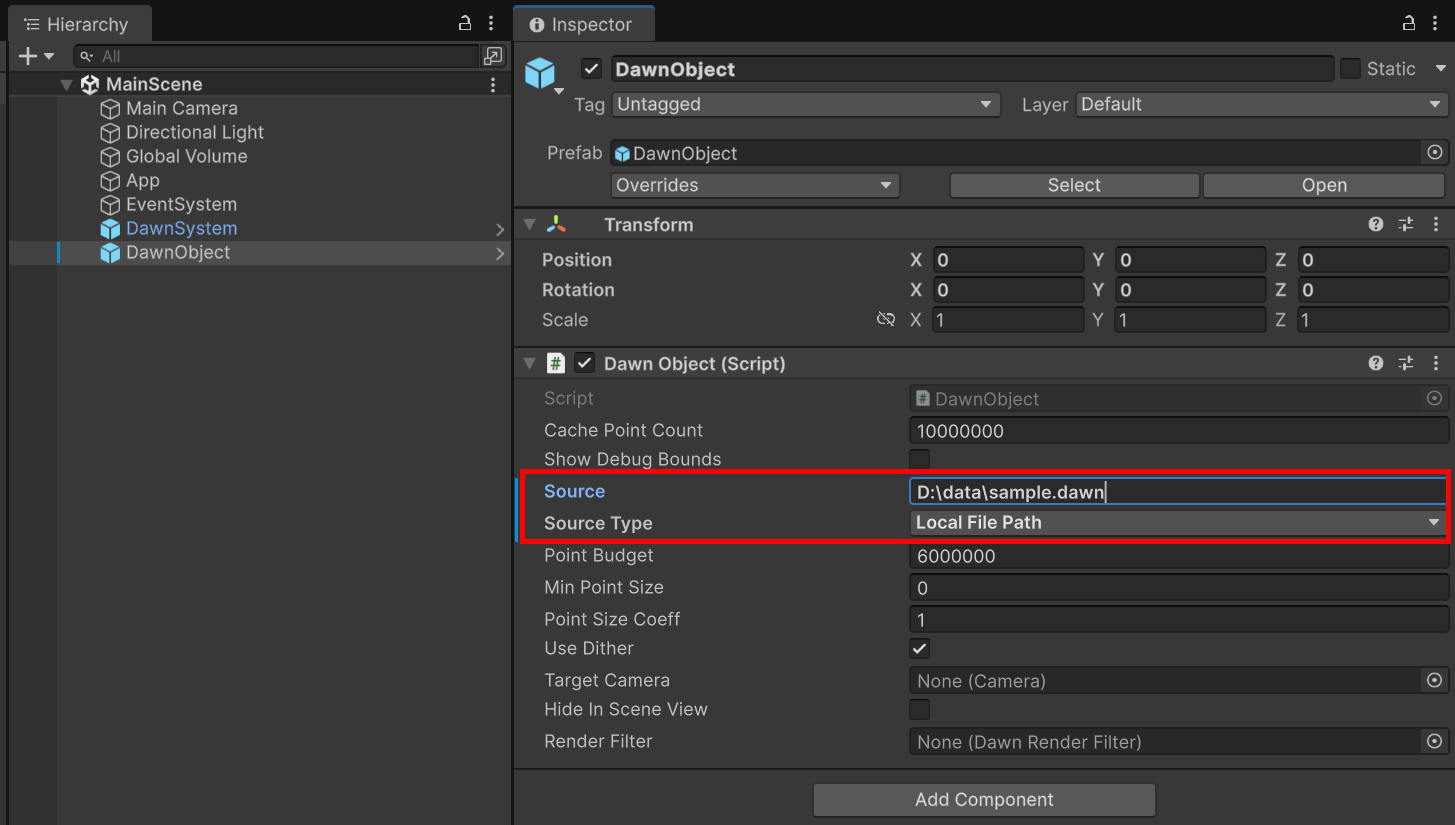This screenshot has width=1455, height=825.
Task: Toggle the Use Dither checkbox
Action: point(919,648)
